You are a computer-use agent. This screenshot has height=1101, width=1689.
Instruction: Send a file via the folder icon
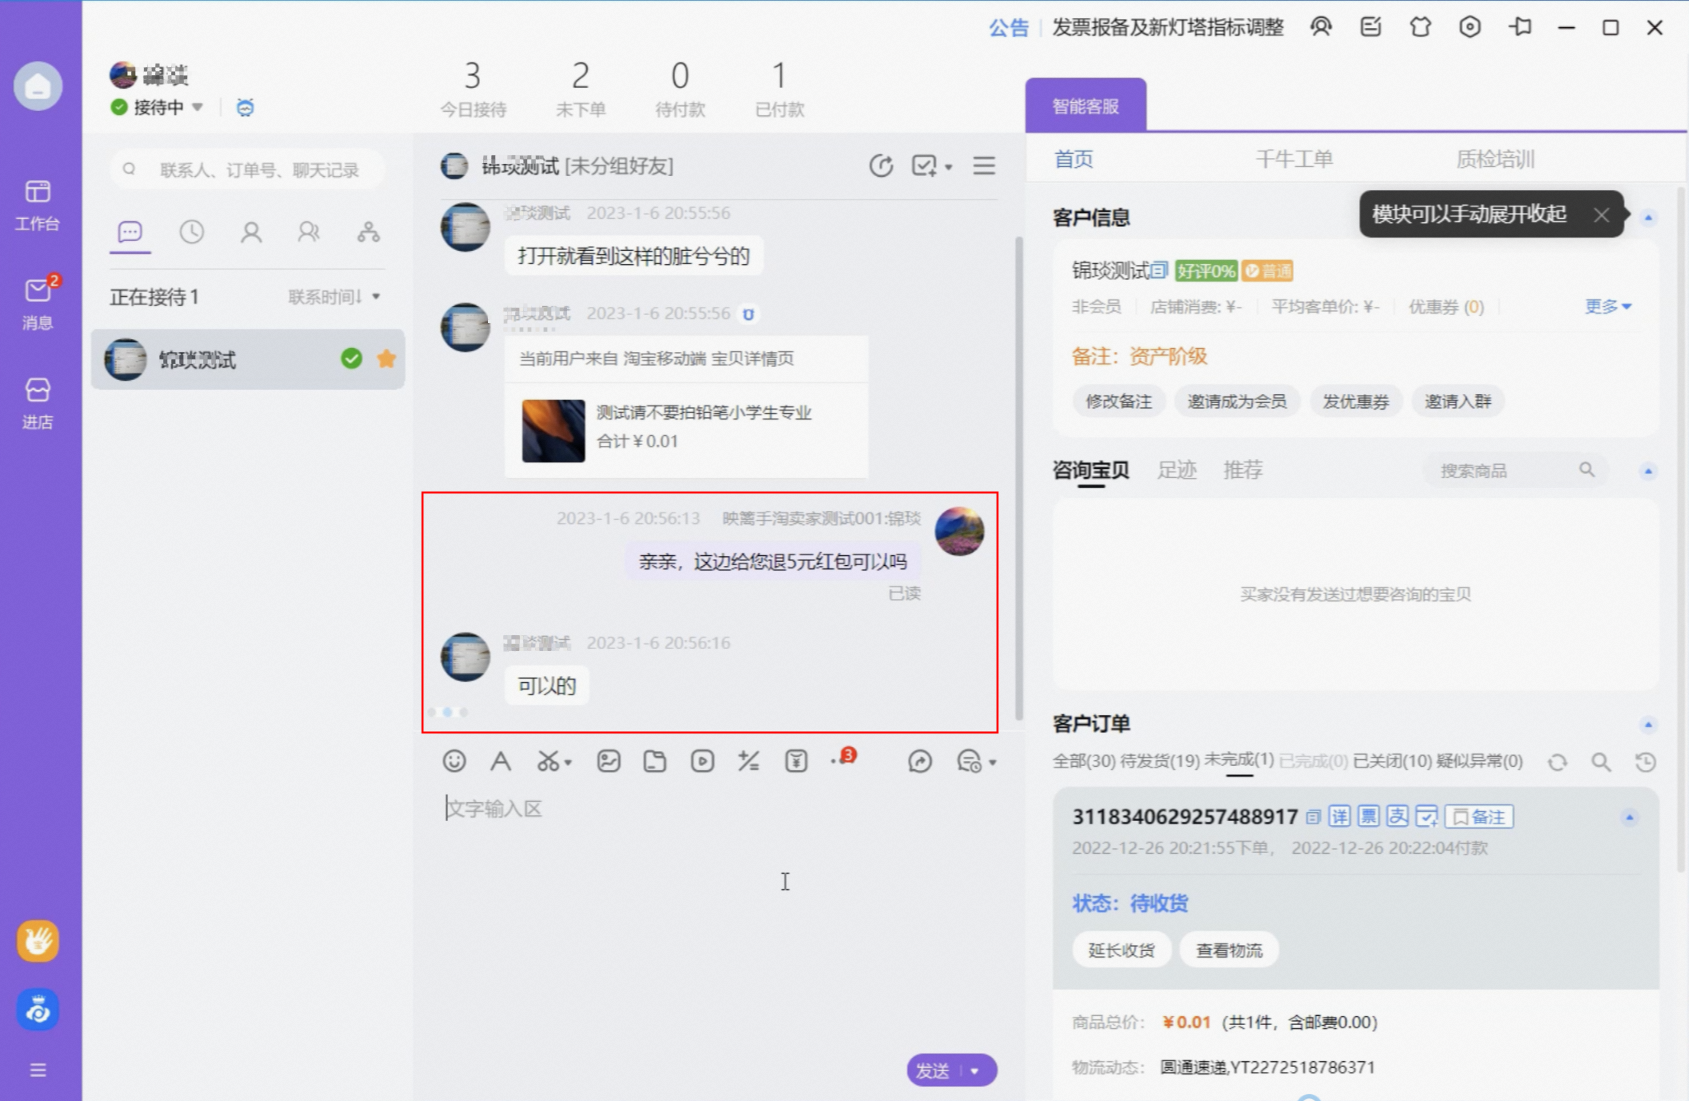(655, 761)
